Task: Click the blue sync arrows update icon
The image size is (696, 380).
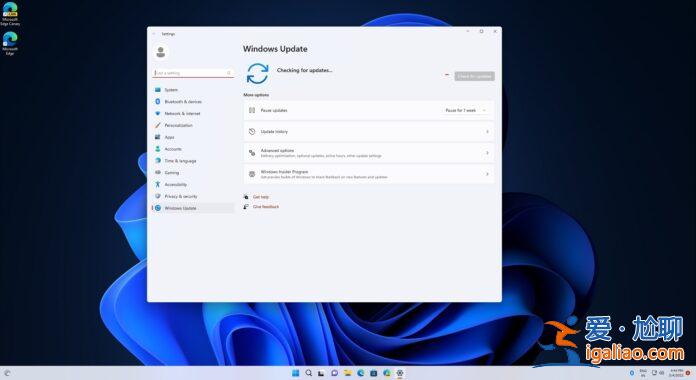Action: pos(257,73)
